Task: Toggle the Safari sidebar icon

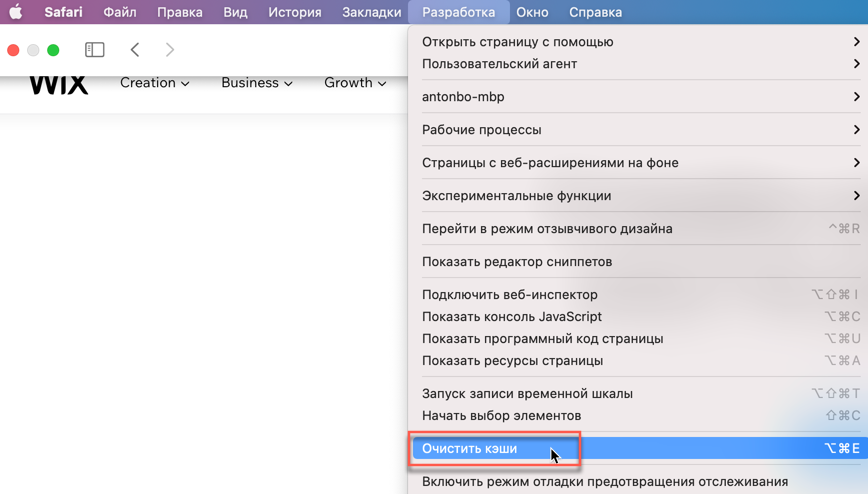Action: [x=95, y=50]
